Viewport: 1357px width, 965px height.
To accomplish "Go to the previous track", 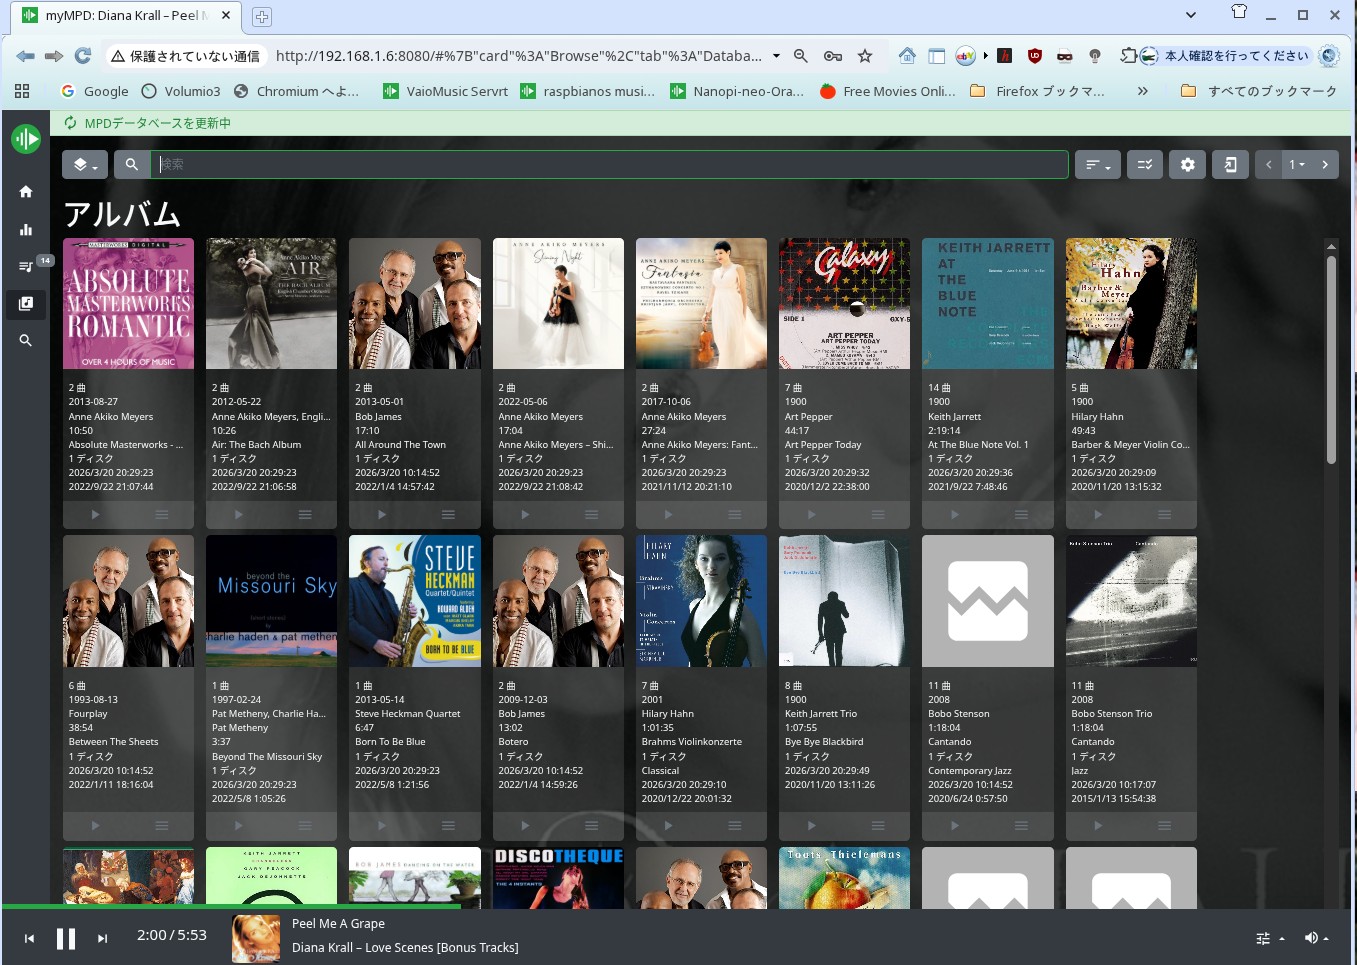I will tap(29, 938).
